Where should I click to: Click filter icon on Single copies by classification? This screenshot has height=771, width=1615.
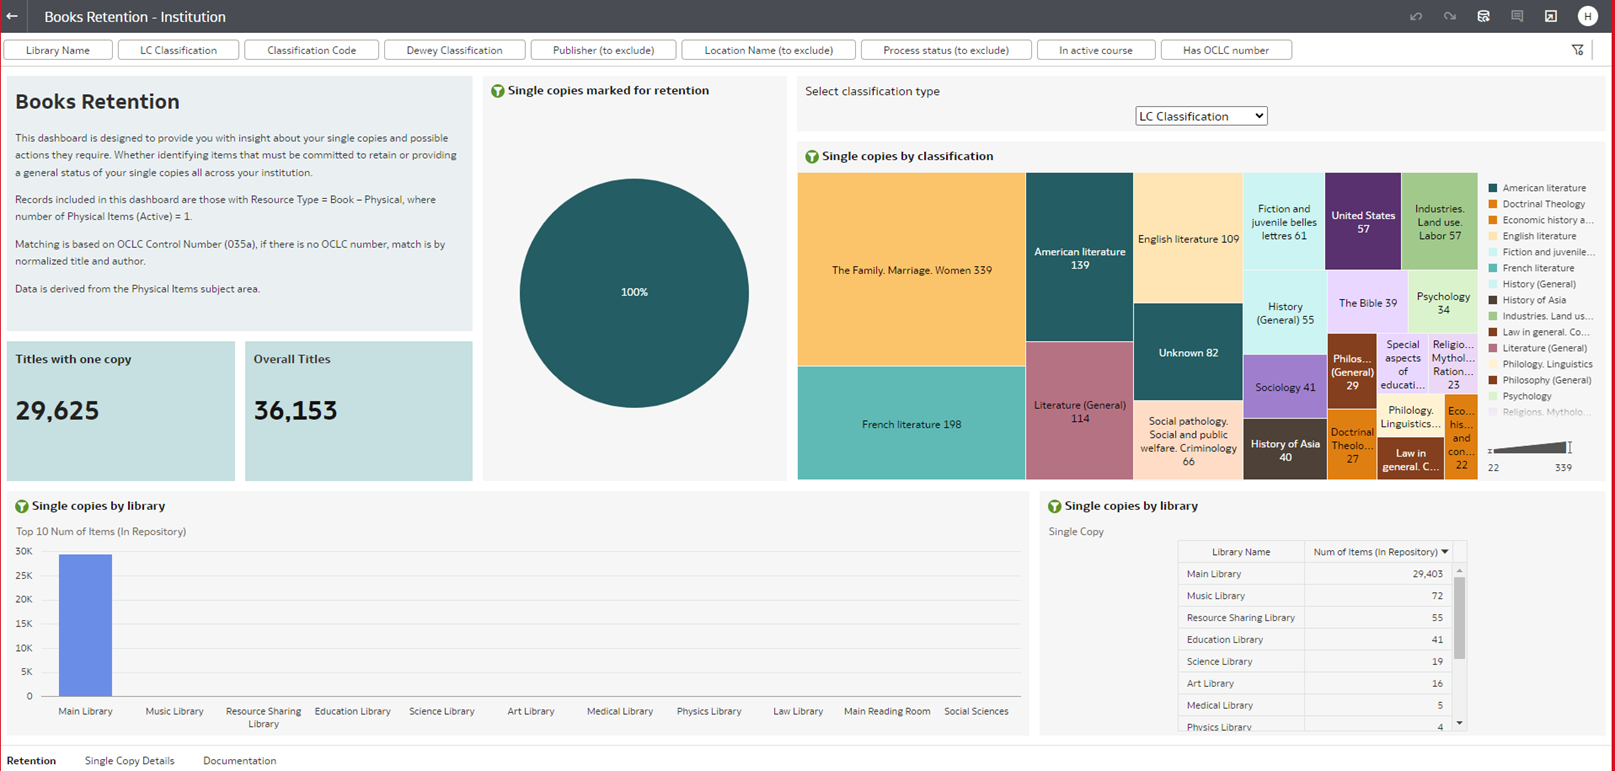point(812,157)
